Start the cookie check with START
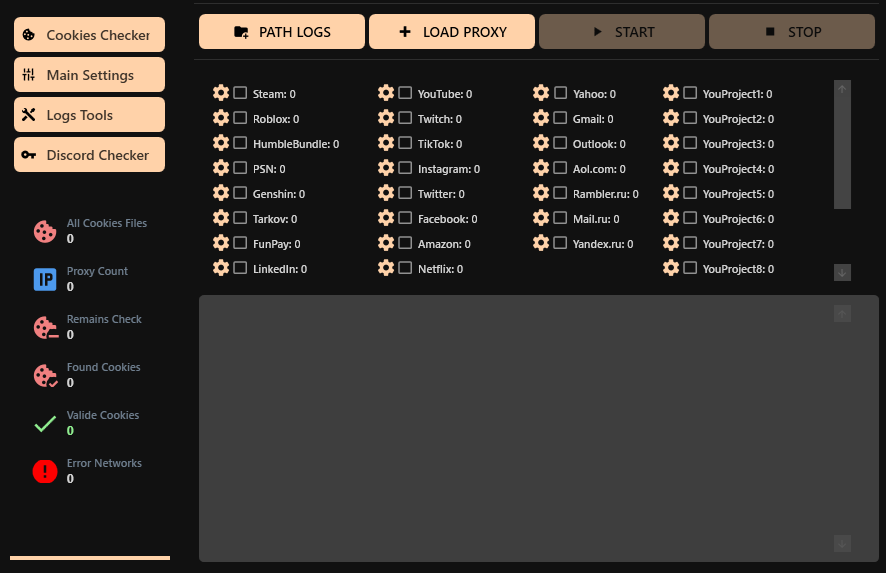 click(x=622, y=32)
